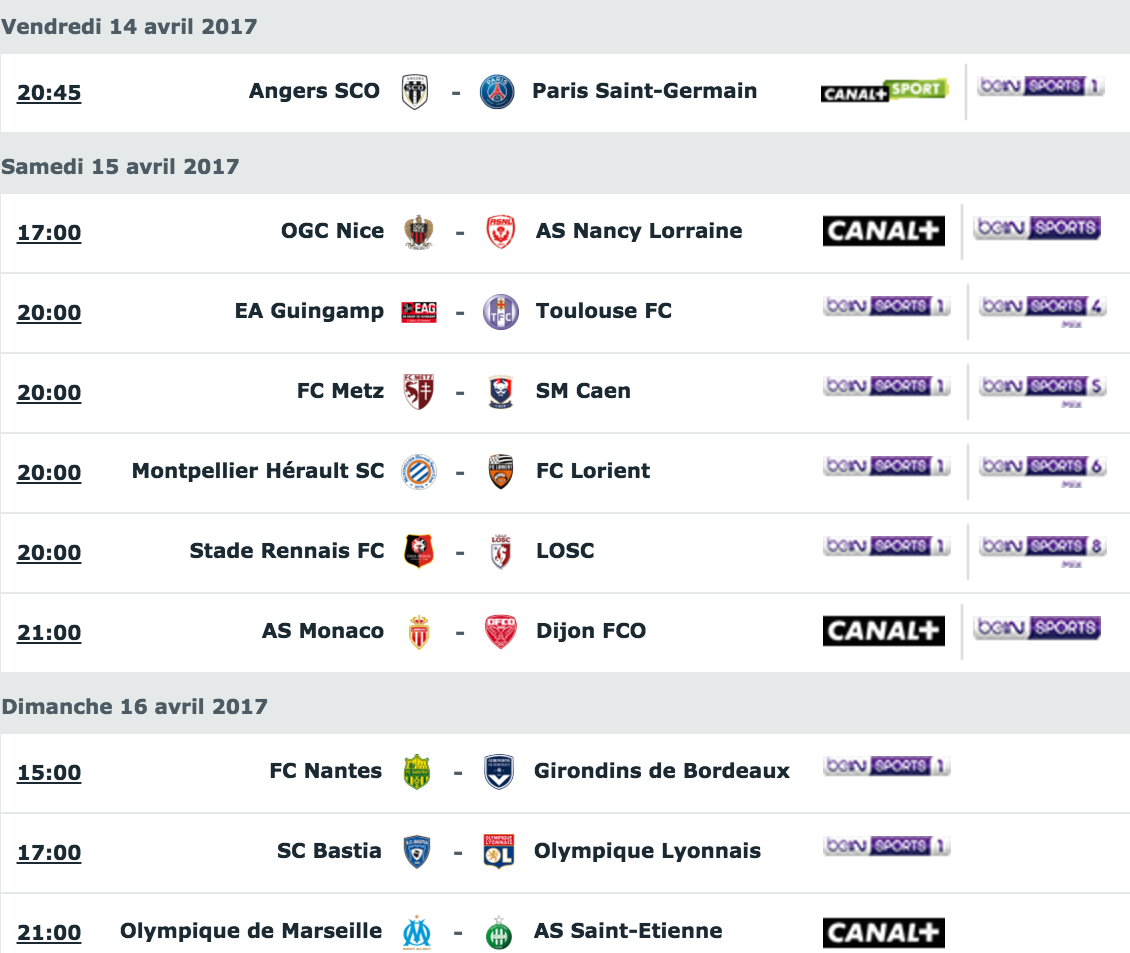
Task: Click the Canal+ logo on Nice-Nancy row
Action: pos(884,231)
